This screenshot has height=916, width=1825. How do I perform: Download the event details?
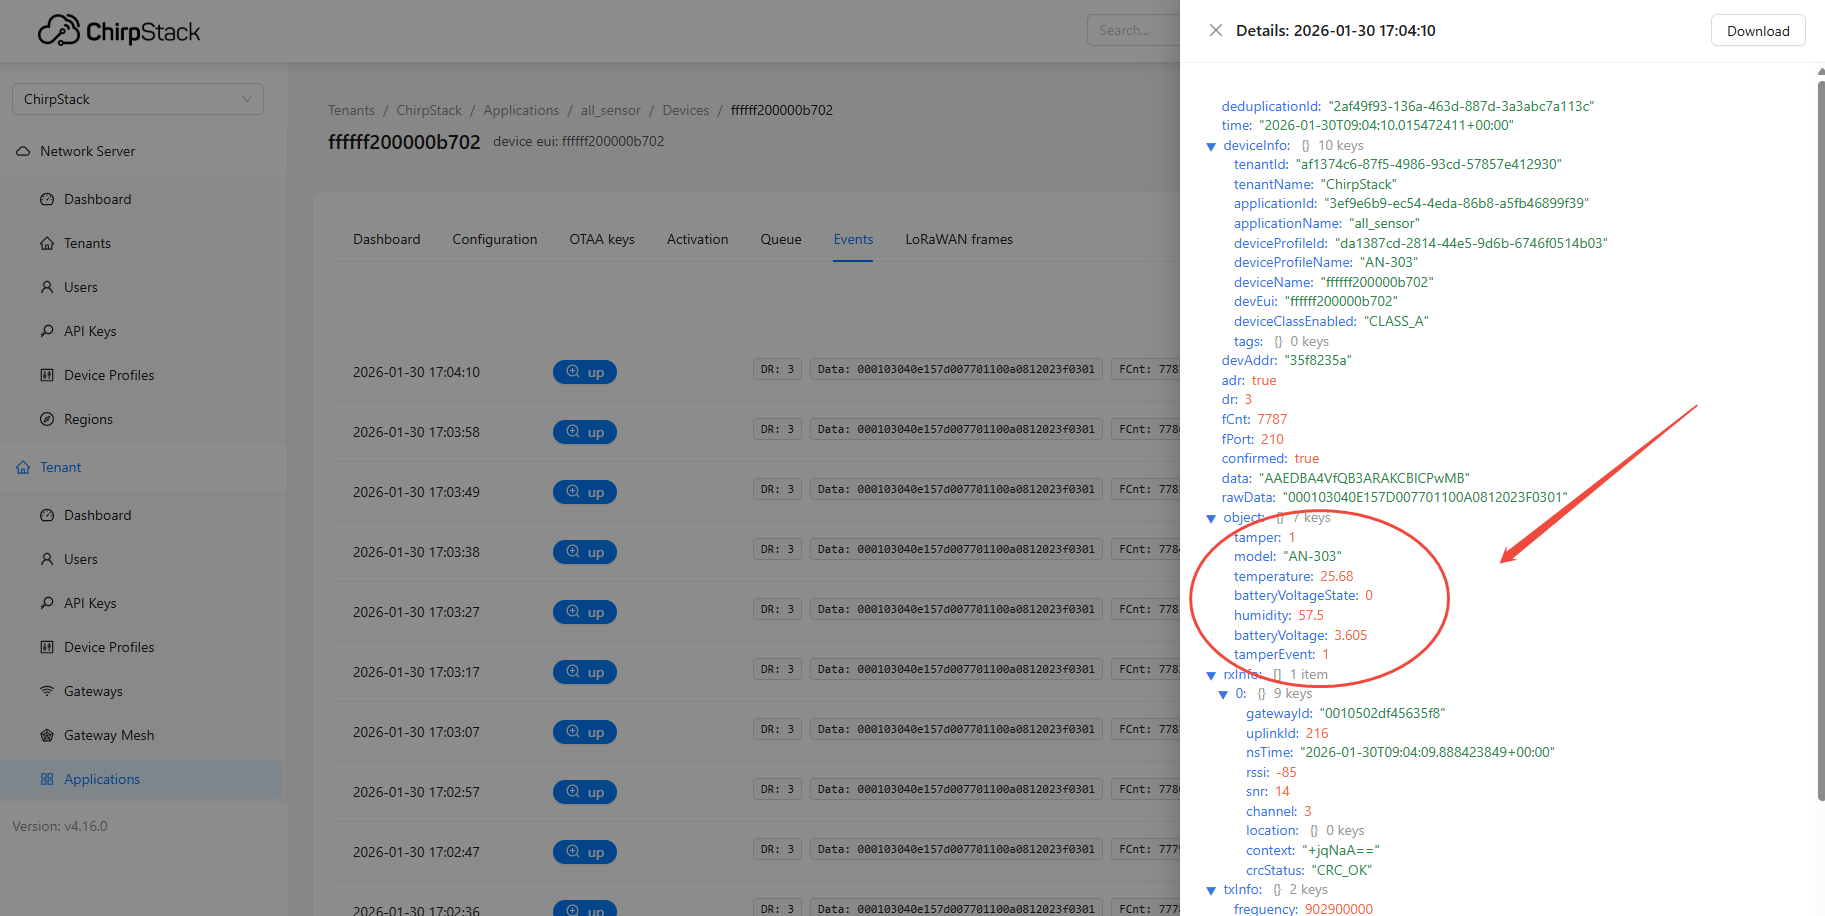[x=1757, y=31]
